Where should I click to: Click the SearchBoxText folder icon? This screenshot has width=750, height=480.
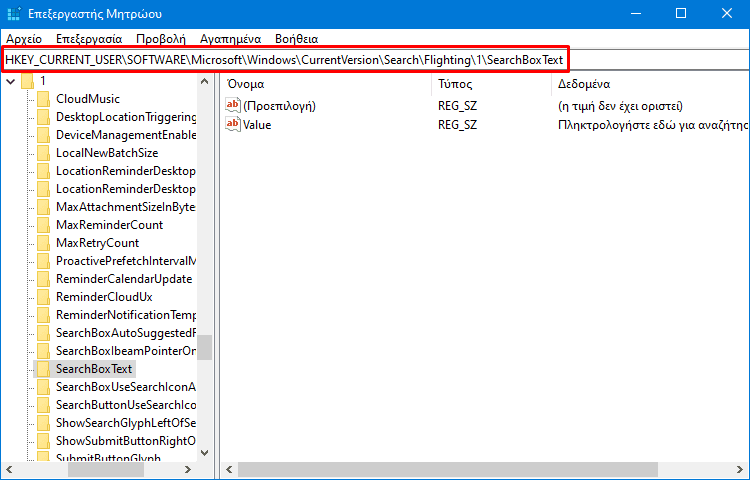[x=43, y=369]
